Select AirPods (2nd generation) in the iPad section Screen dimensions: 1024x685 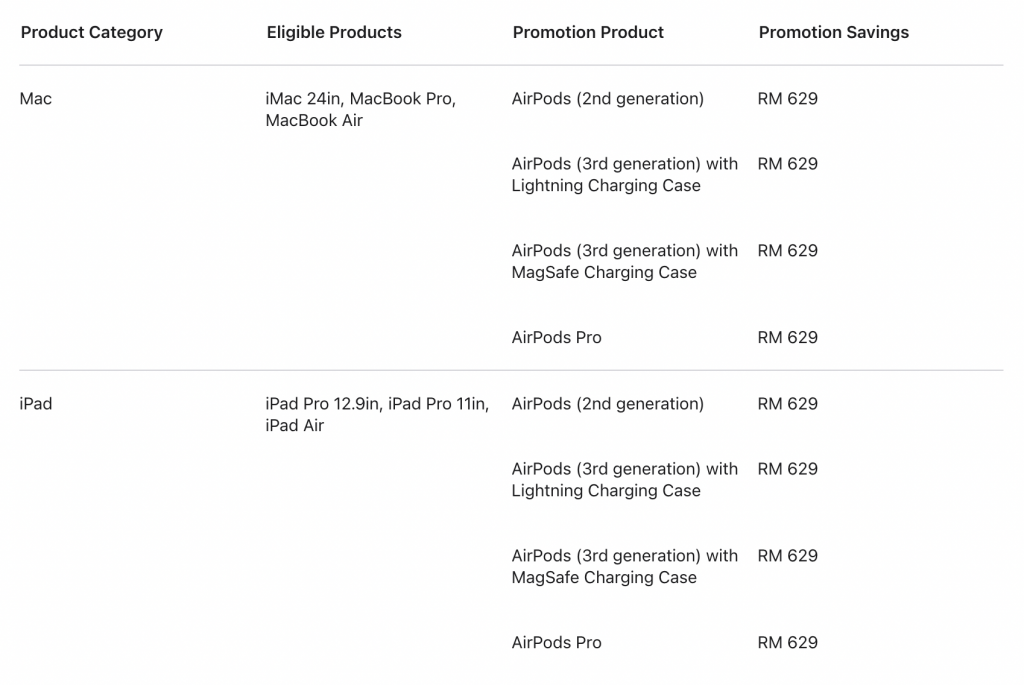click(607, 404)
